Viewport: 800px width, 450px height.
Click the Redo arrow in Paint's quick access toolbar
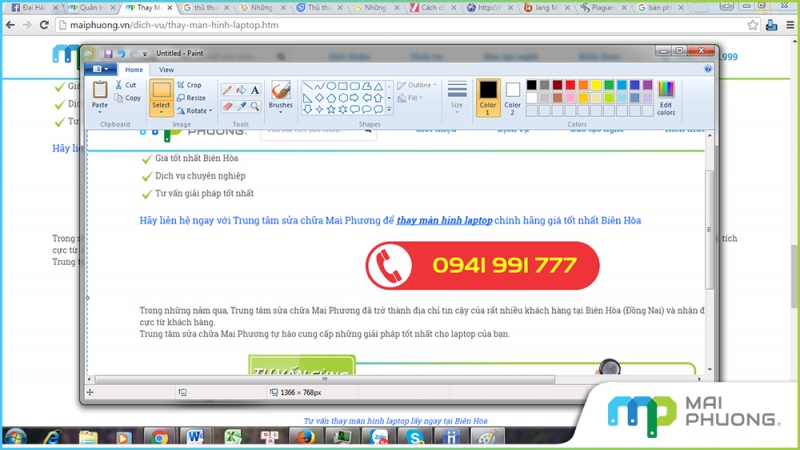coord(134,53)
